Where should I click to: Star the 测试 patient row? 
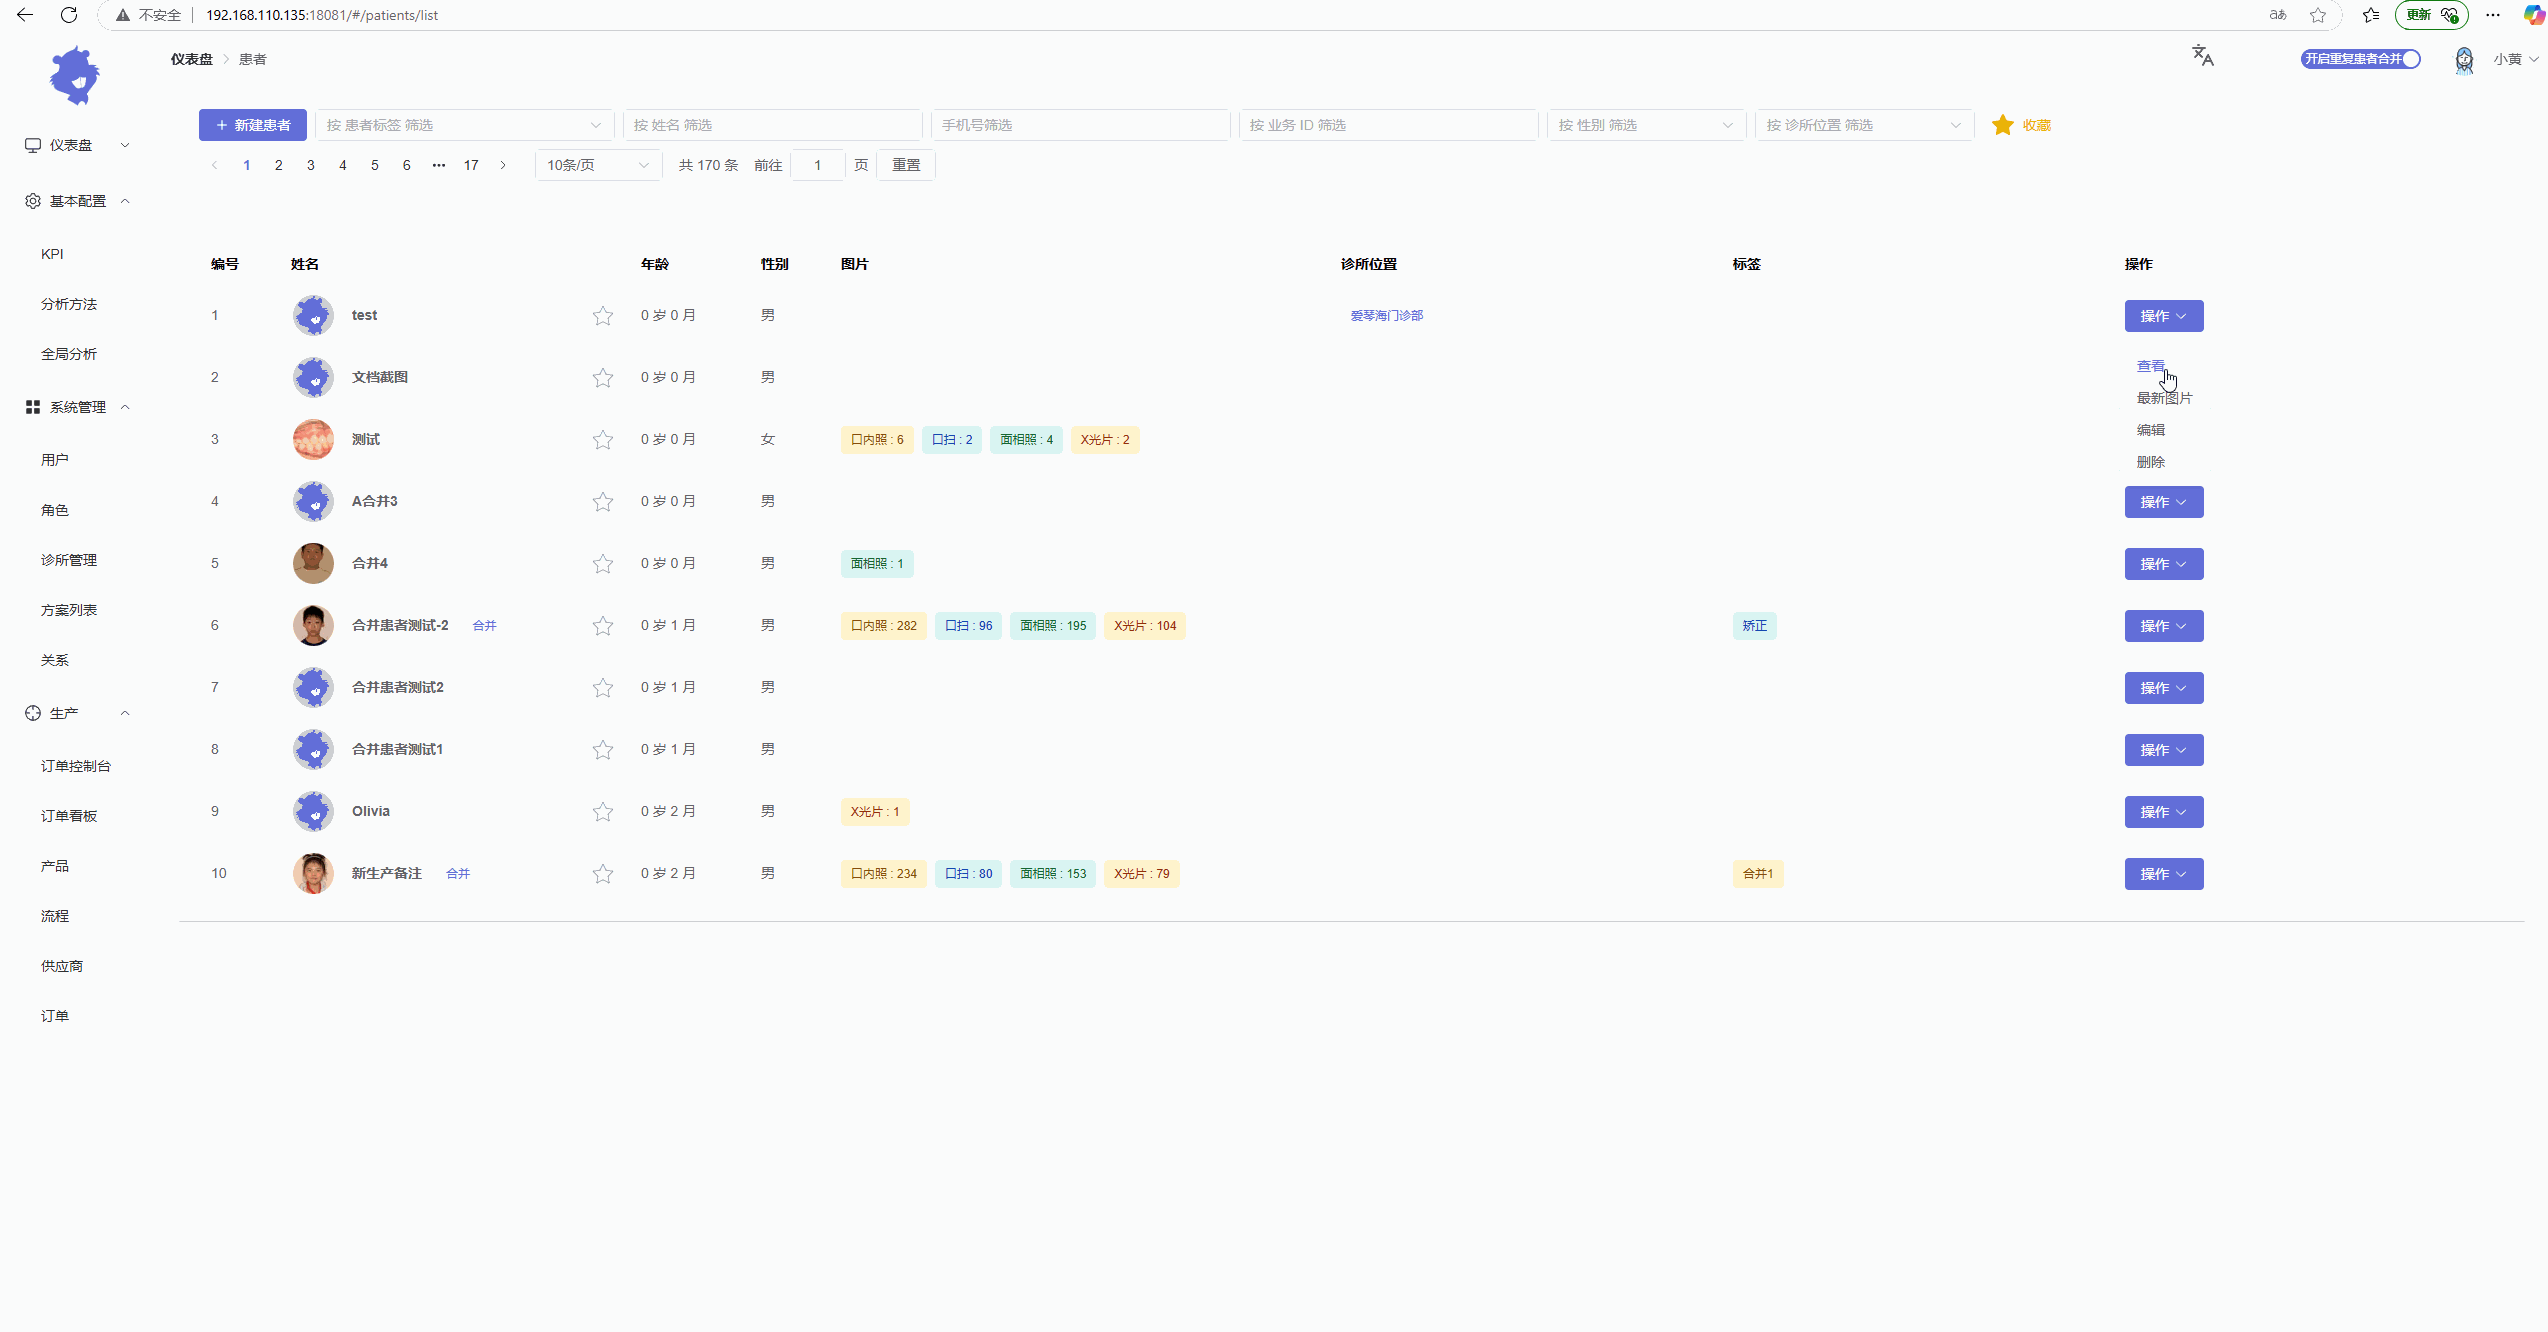click(602, 440)
